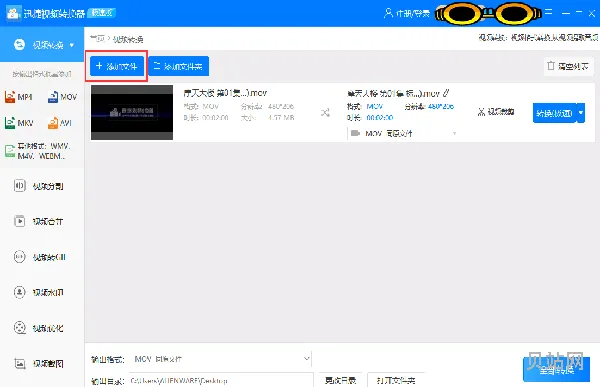Open the video optimize tool
600x387 pixels.
coord(38,328)
